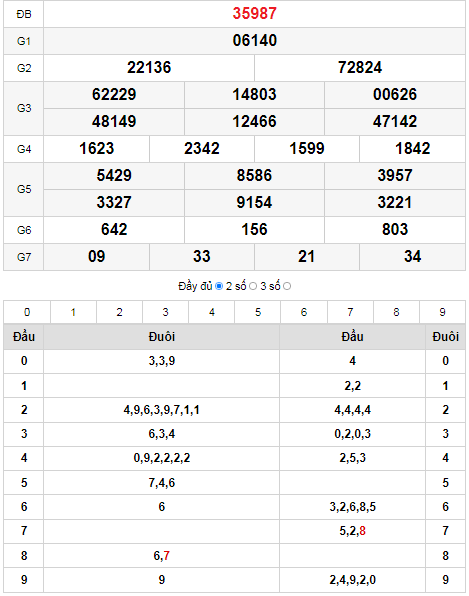Click G5 number 8586

[254, 176]
